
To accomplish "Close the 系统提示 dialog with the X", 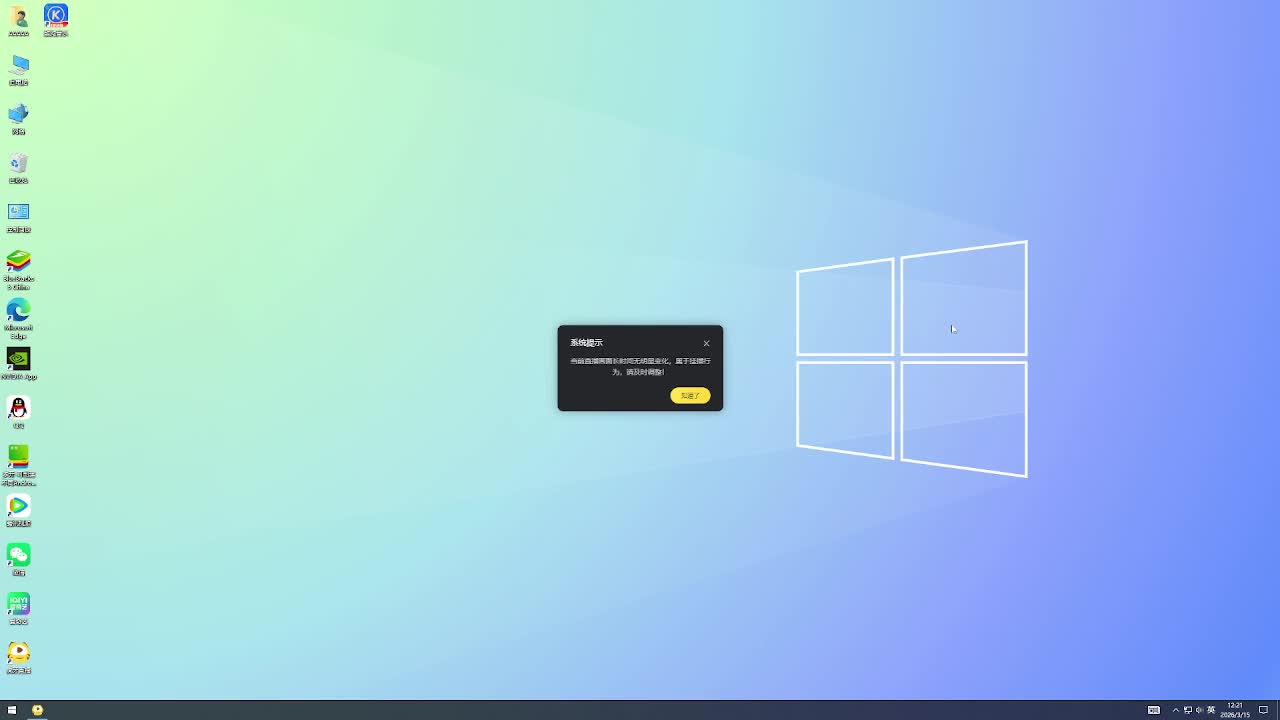I will 706,343.
